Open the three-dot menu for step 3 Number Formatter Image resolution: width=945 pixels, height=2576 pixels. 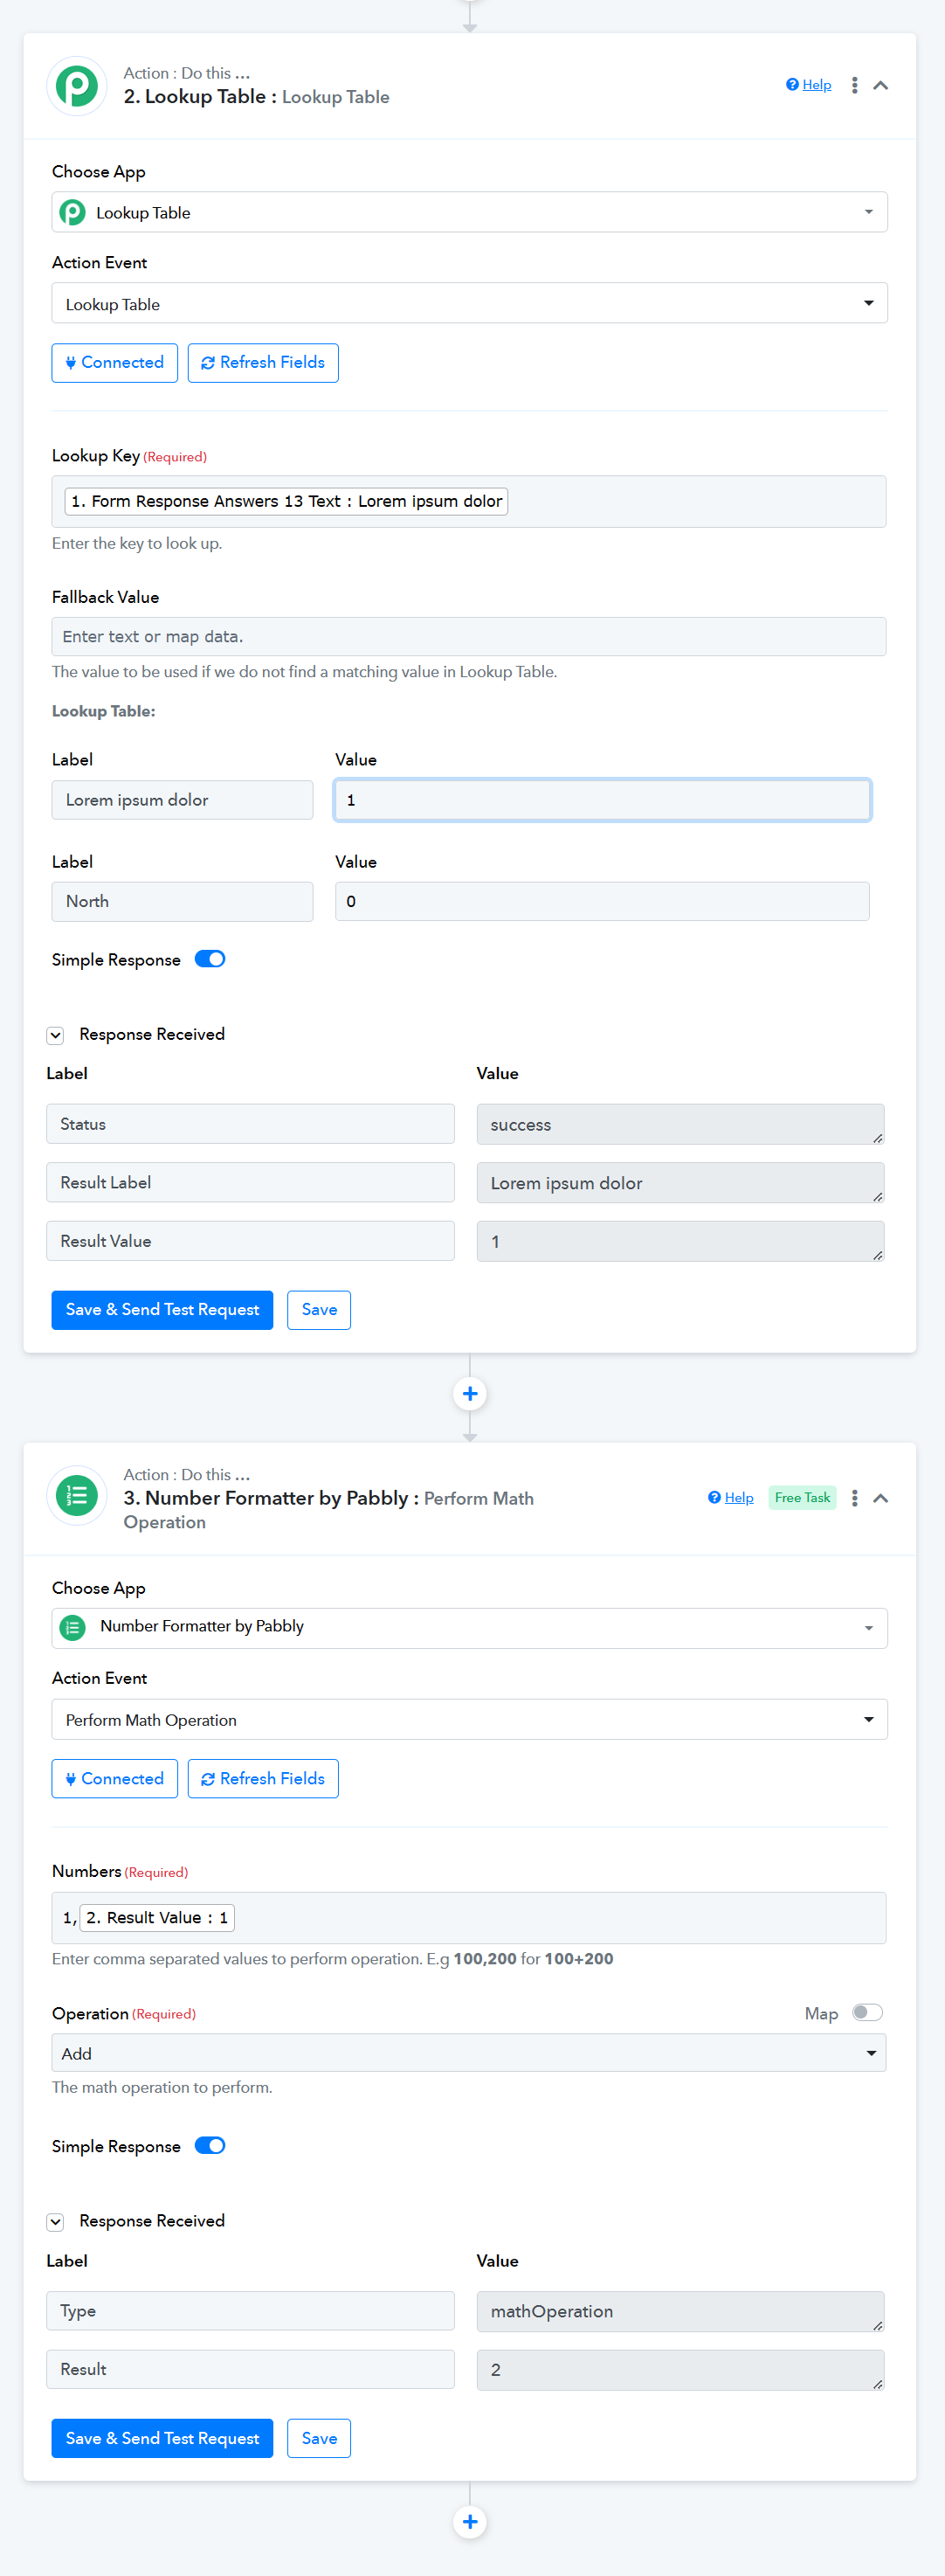[854, 1498]
